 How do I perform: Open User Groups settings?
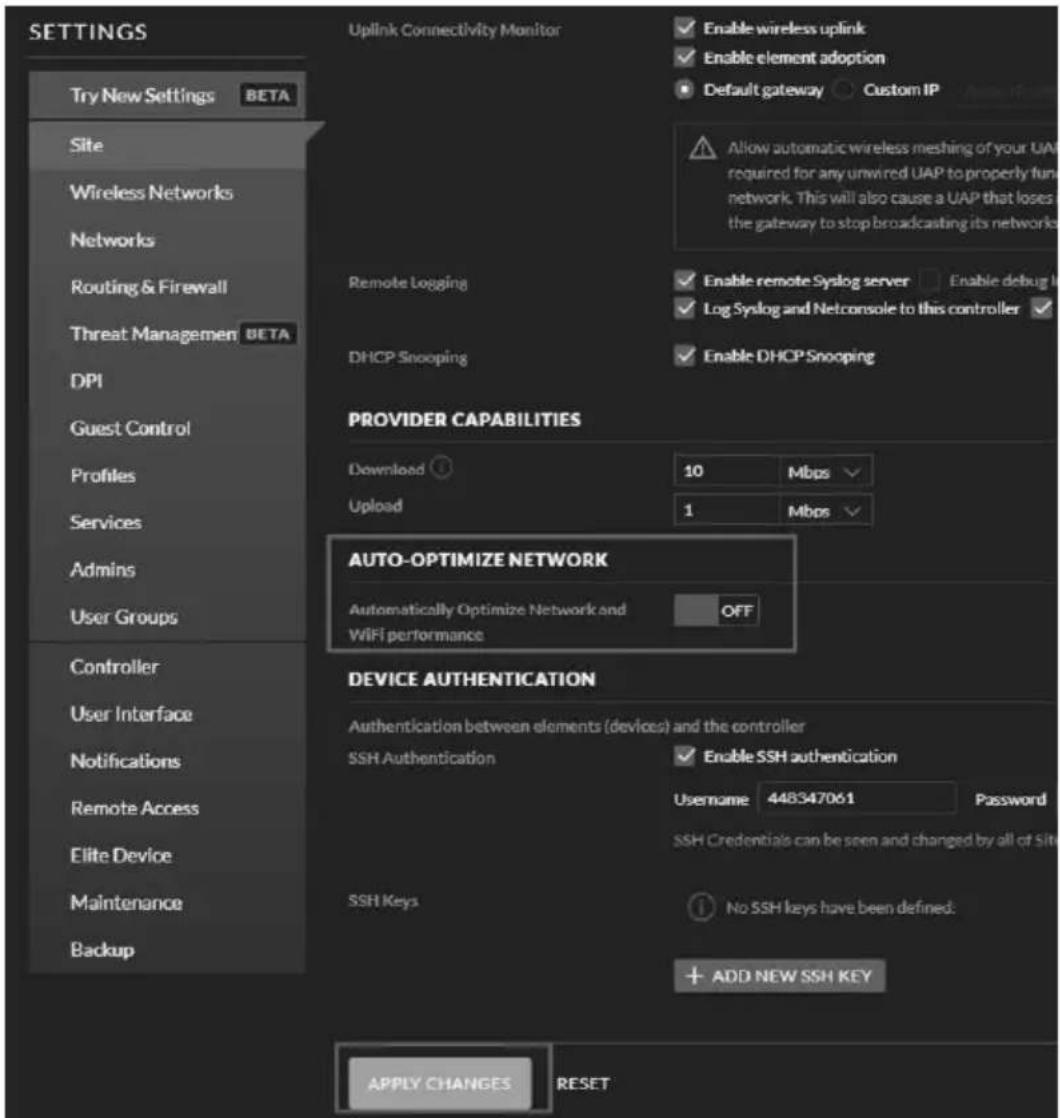(x=168, y=617)
